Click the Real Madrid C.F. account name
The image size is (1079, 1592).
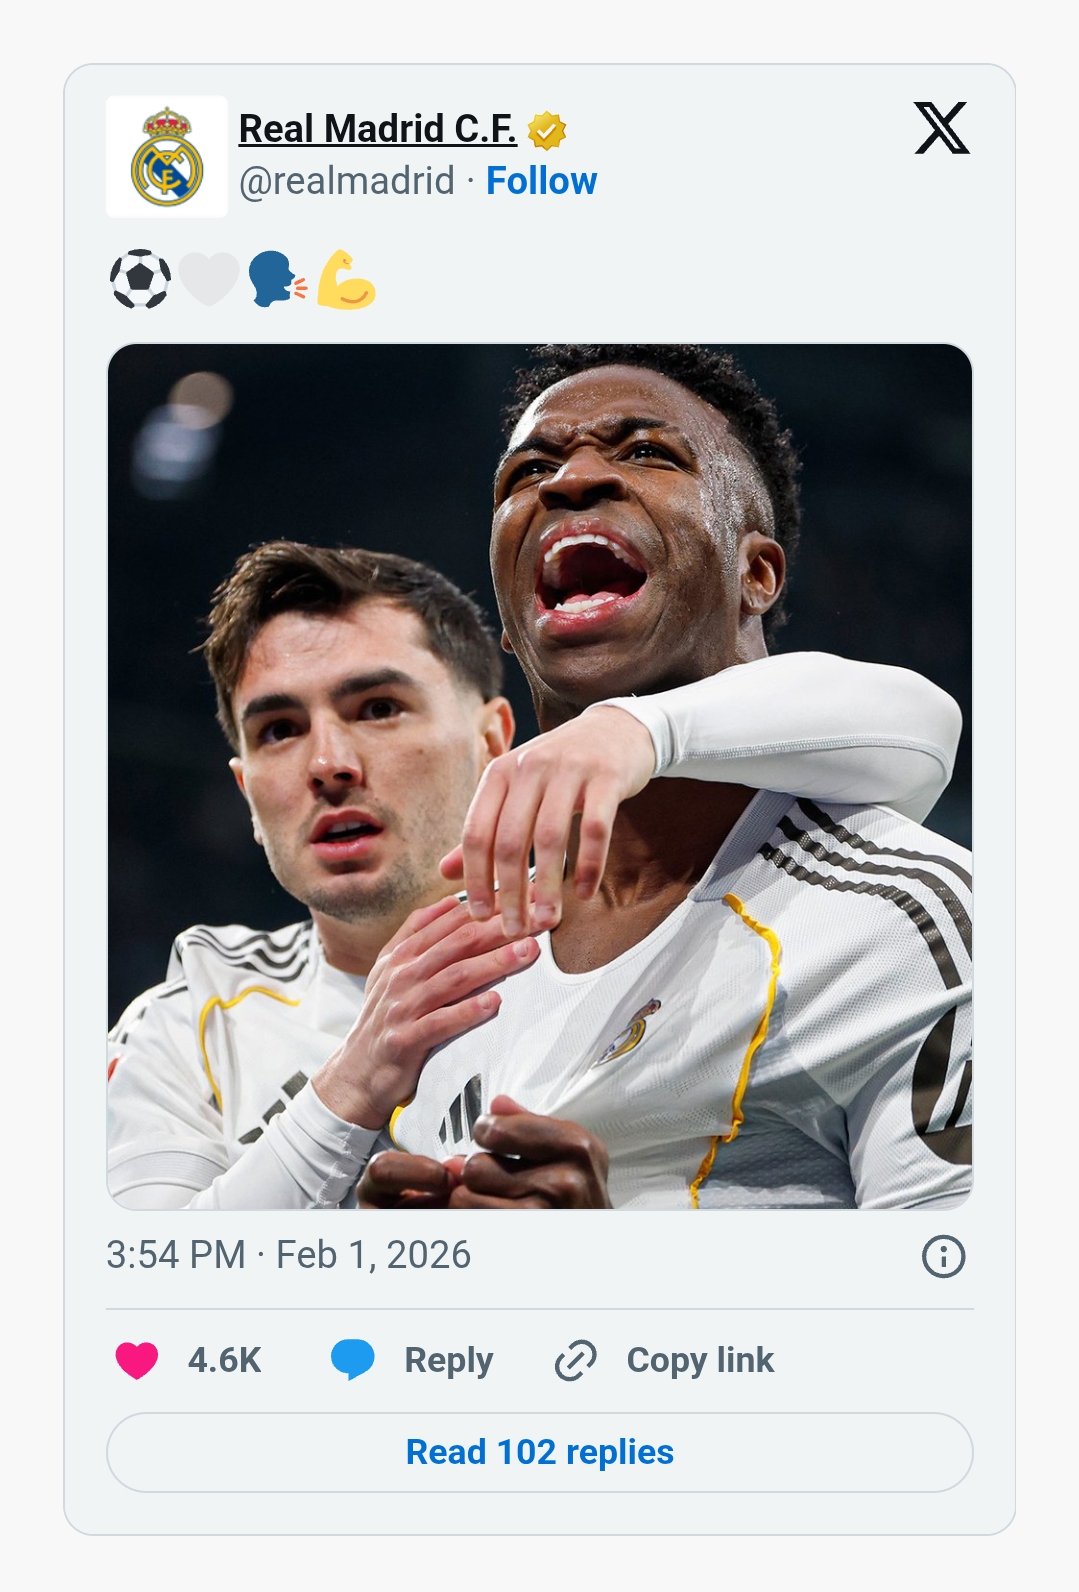tap(377, 129)
